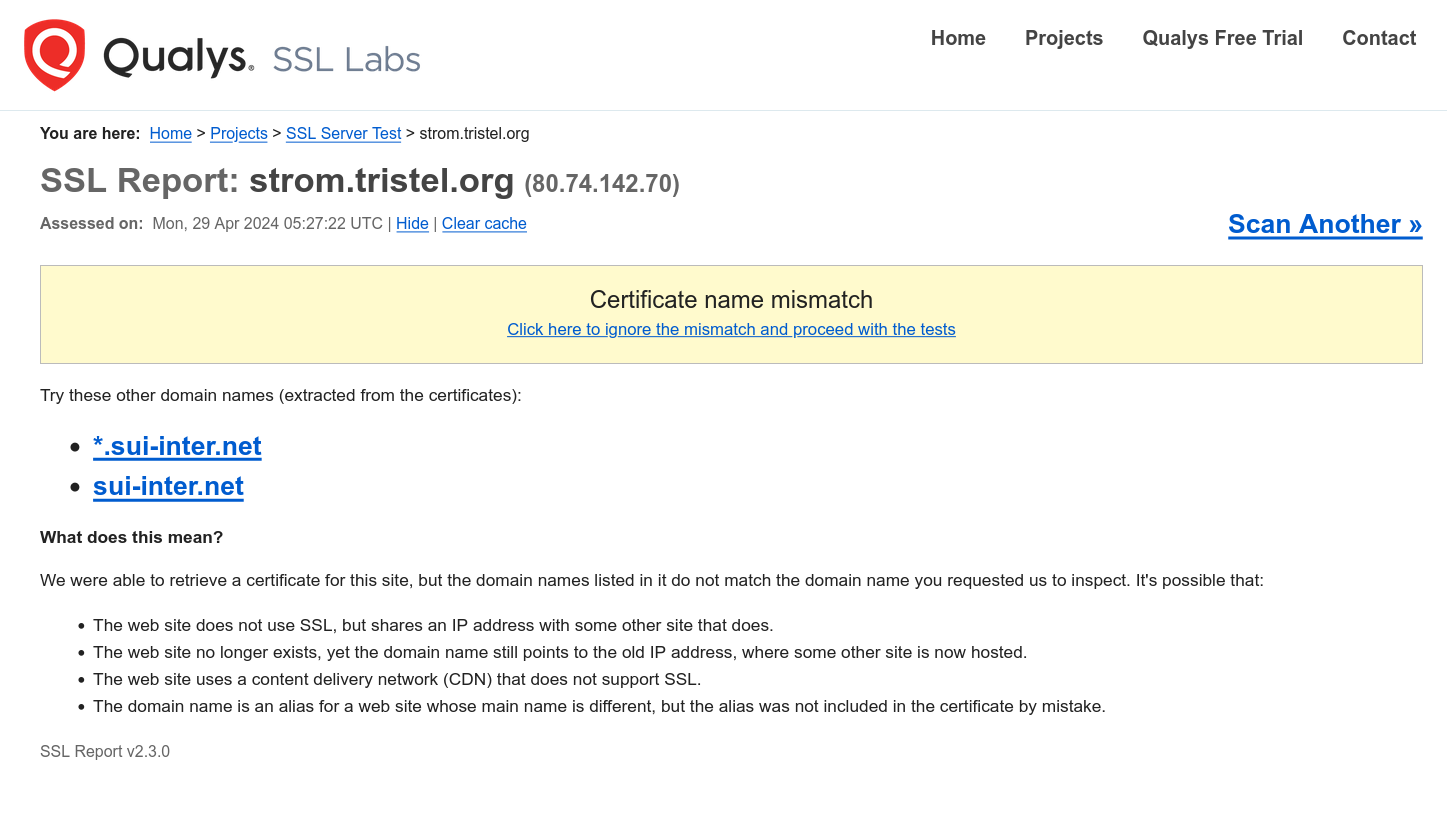Open the SSL Server Test breadcrumb

[343, 134]
